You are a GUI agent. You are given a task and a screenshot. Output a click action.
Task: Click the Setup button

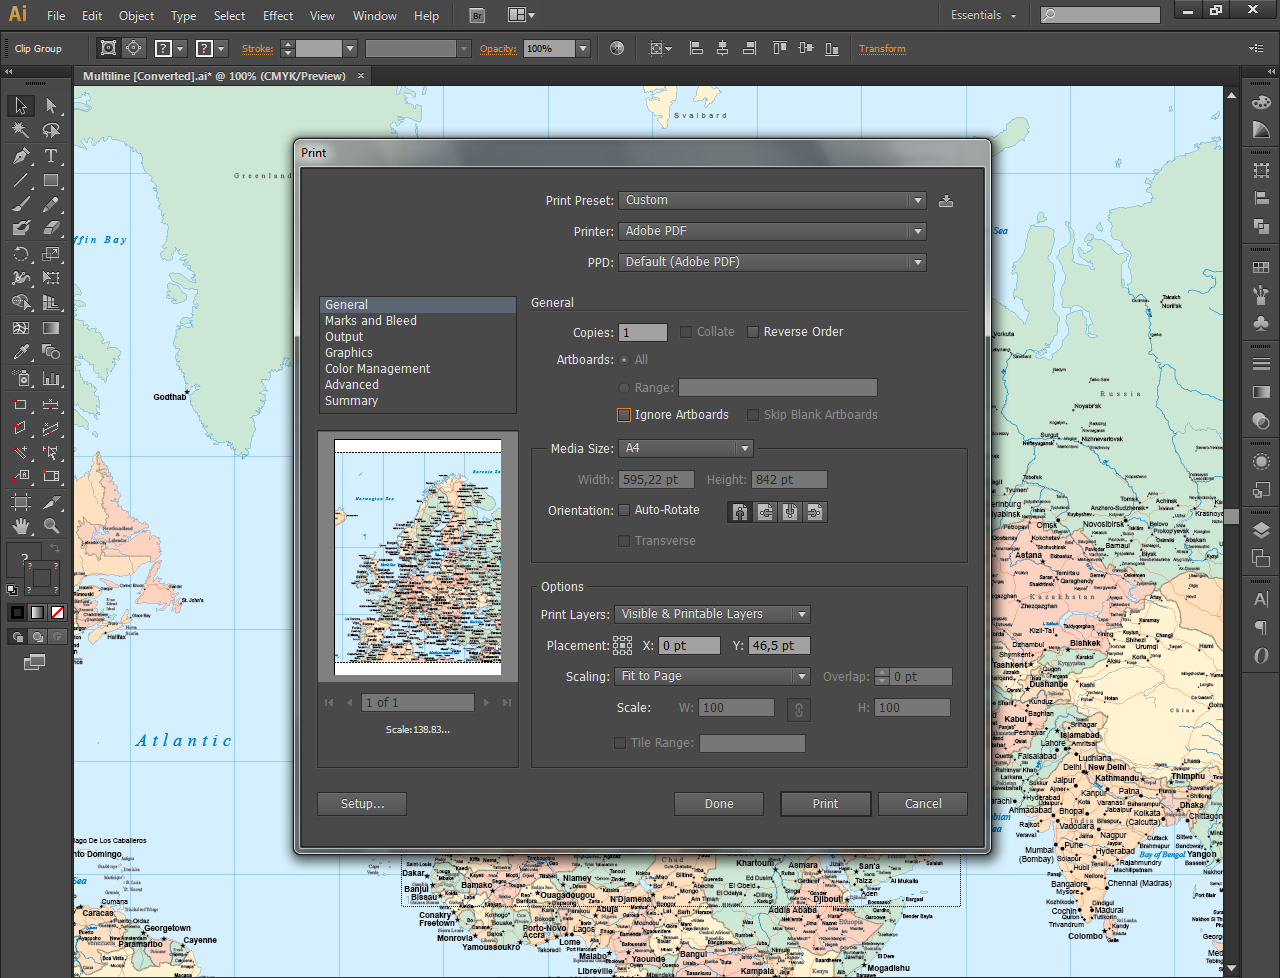[x=361, y=803]
